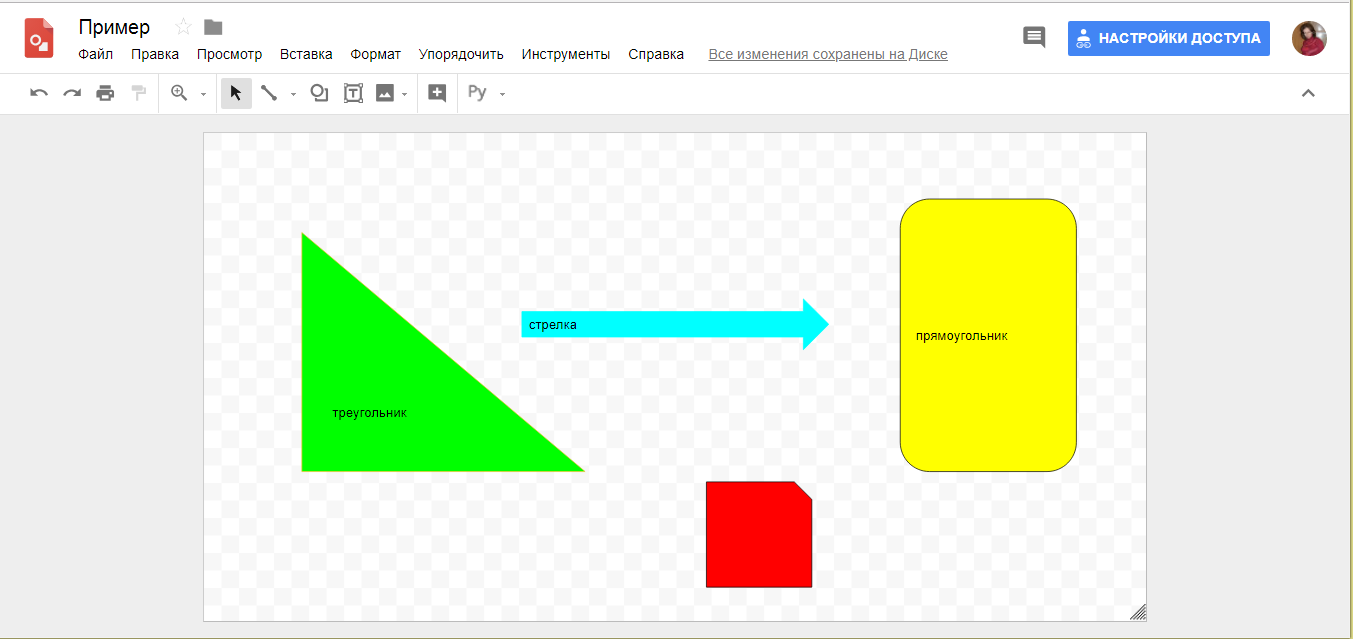Choose the Select arrow tool
Viewport: 1353px width, 639px height.
pos(236,92)
